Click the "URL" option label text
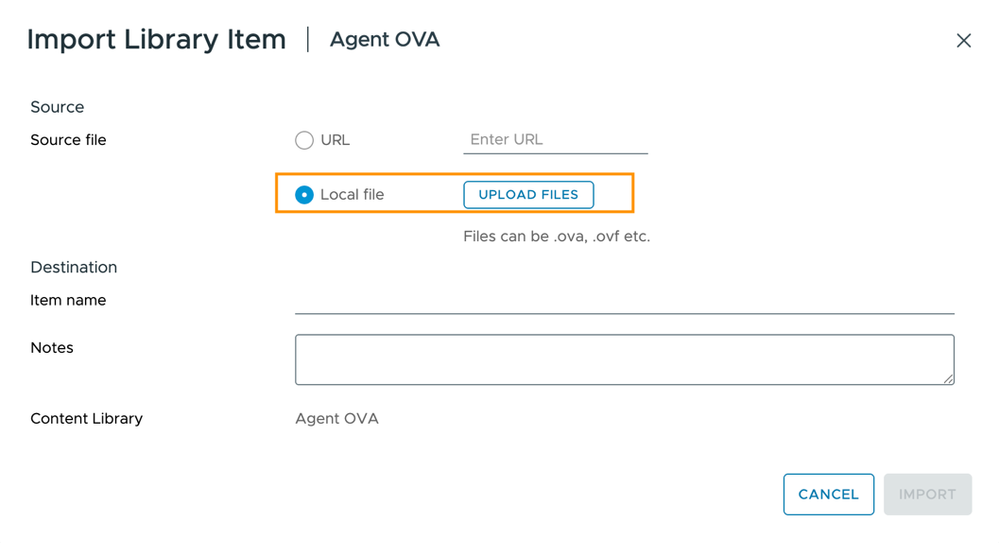 pos(335,140)
